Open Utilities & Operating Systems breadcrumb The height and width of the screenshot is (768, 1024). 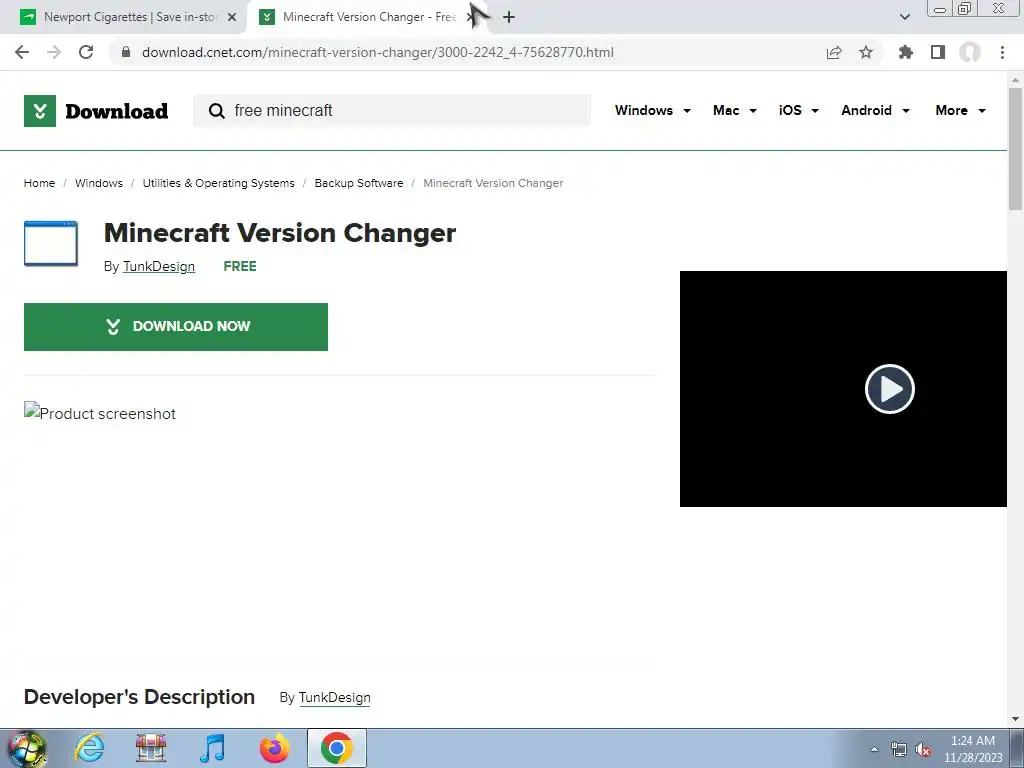point(219,183)
